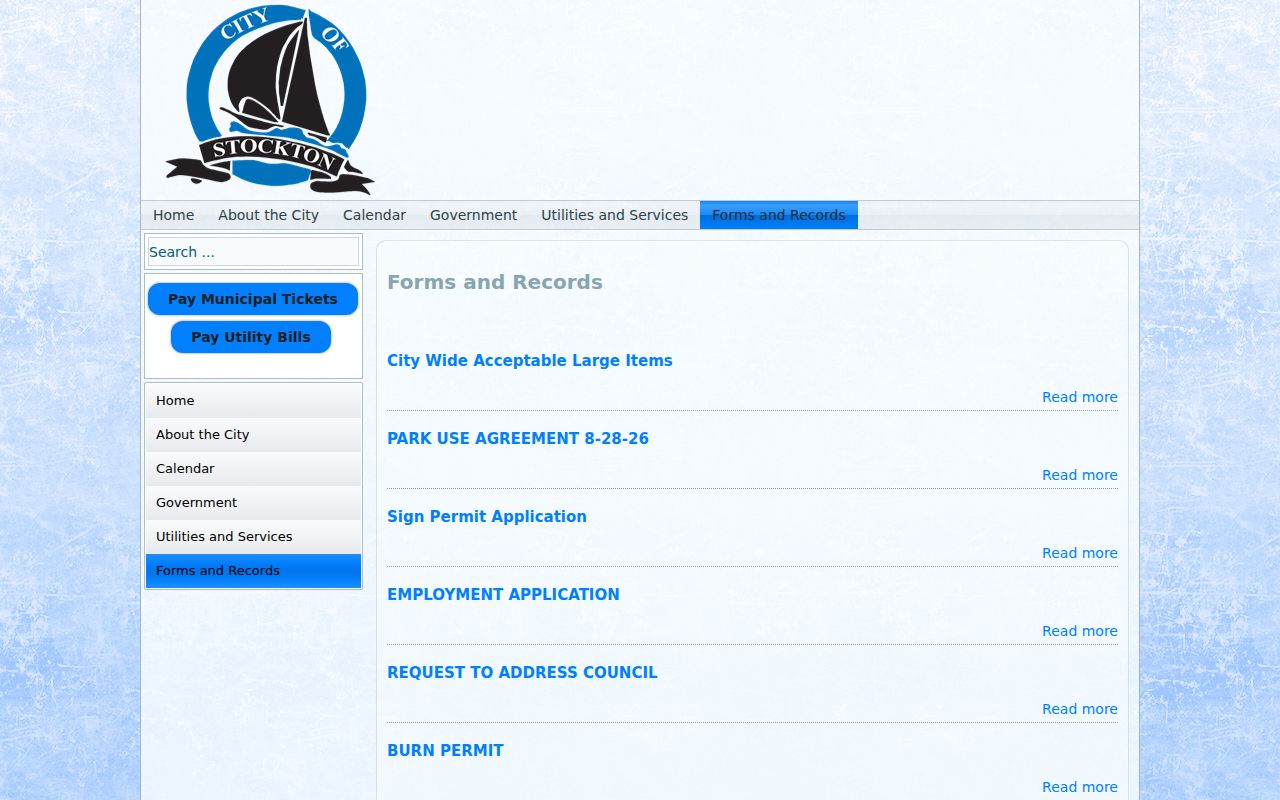This screenshot has height=800, width=1280.
Task: Open REQUEST TO ADDRESS COUNCIL link
Action: pos(522,673)
